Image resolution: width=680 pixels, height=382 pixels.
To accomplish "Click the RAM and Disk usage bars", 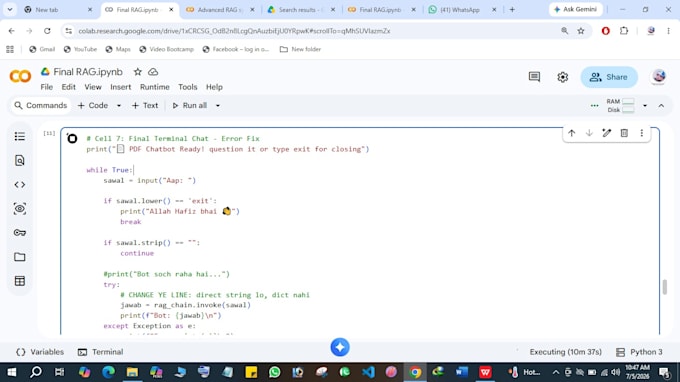I will coord(621,105).
